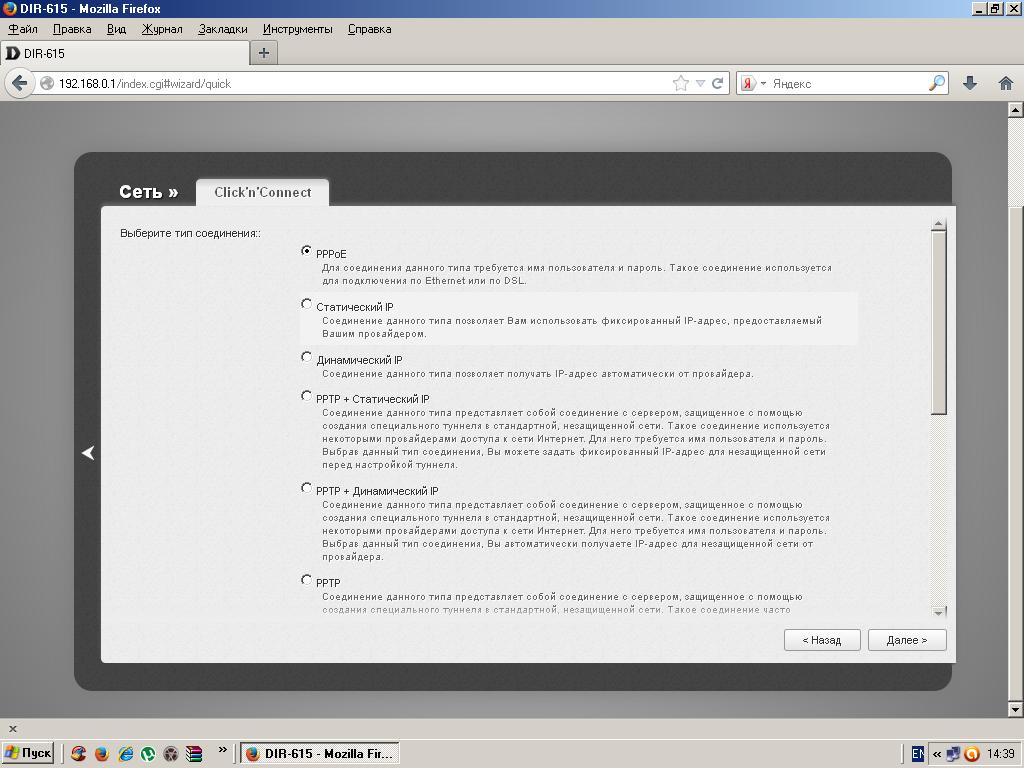Launch Internet Explorer from quick launch
1024x768 pixels.
click(125, 754)
